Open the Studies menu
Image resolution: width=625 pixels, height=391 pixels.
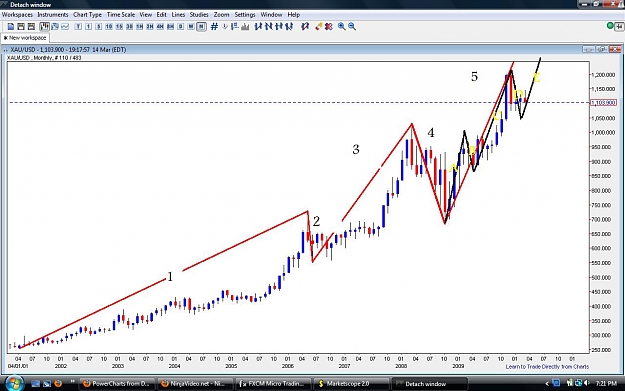[199, 14]
